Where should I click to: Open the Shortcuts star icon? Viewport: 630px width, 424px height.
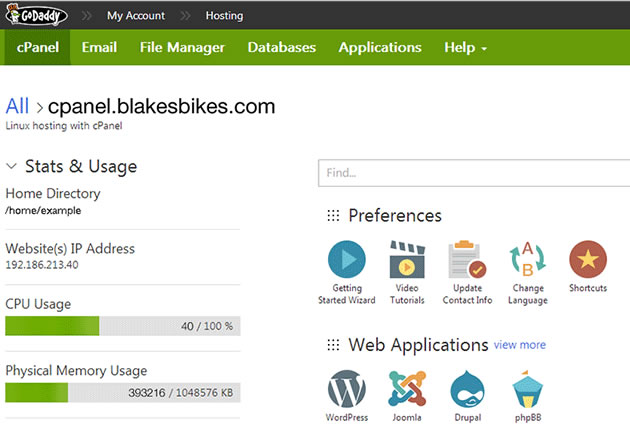tap(588, 259)
